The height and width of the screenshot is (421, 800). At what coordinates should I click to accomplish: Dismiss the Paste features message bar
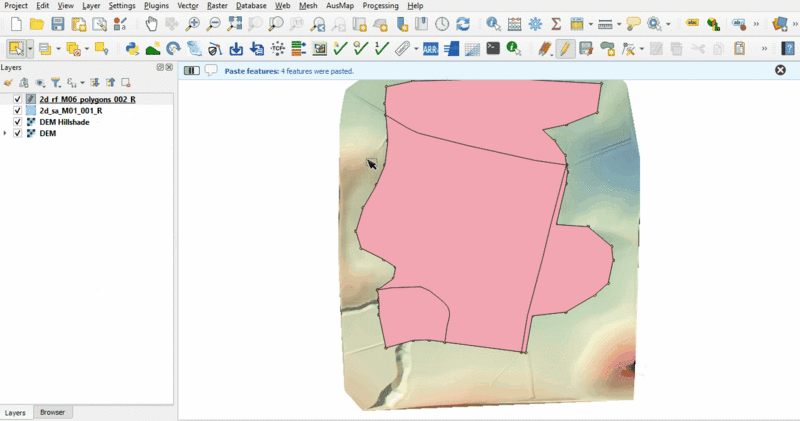tap(781, 70)
